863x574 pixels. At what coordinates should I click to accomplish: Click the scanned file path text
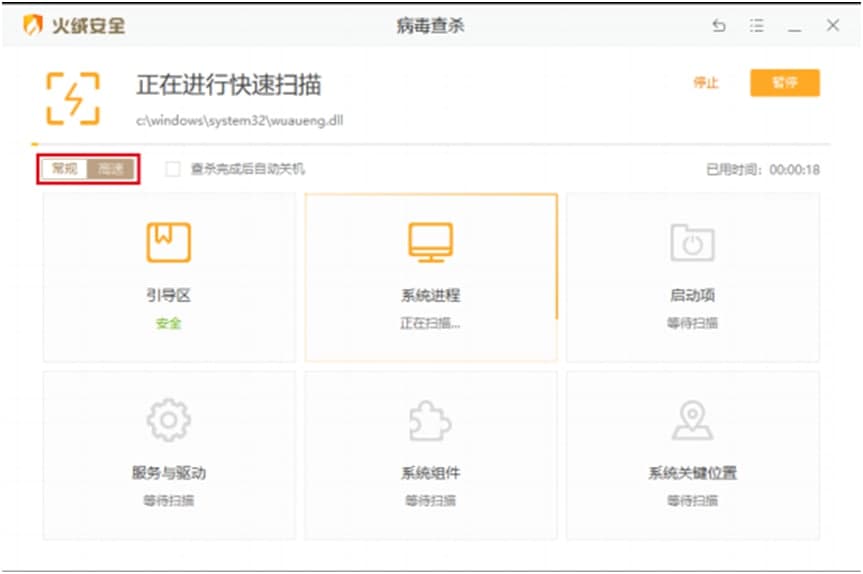click(x=240, y=120)
